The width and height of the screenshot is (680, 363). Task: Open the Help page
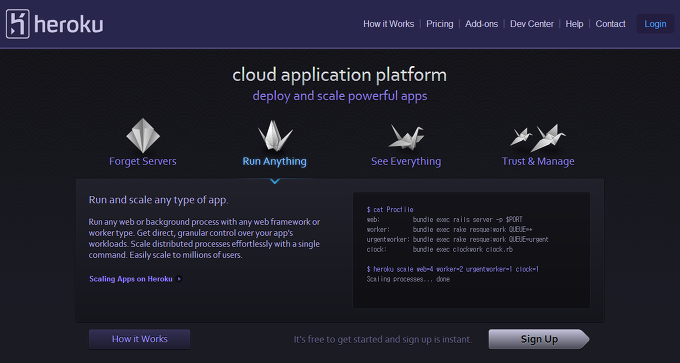coord(574,24)
